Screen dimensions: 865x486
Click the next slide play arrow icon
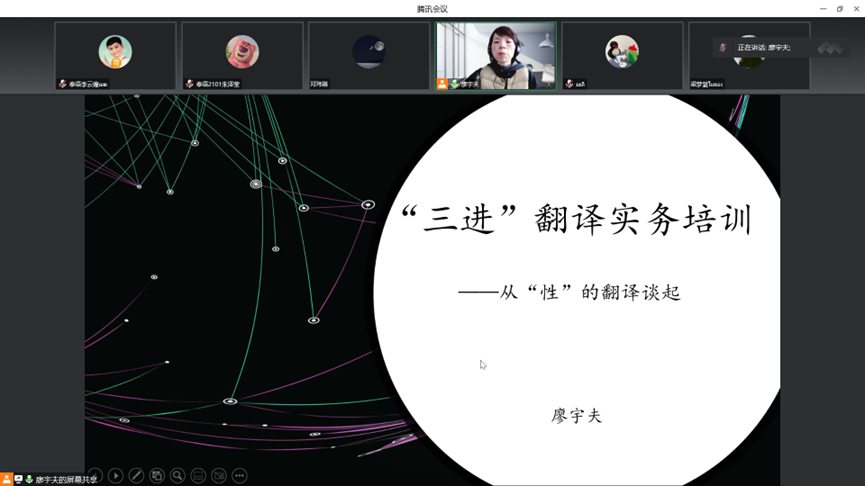[116, 476]
